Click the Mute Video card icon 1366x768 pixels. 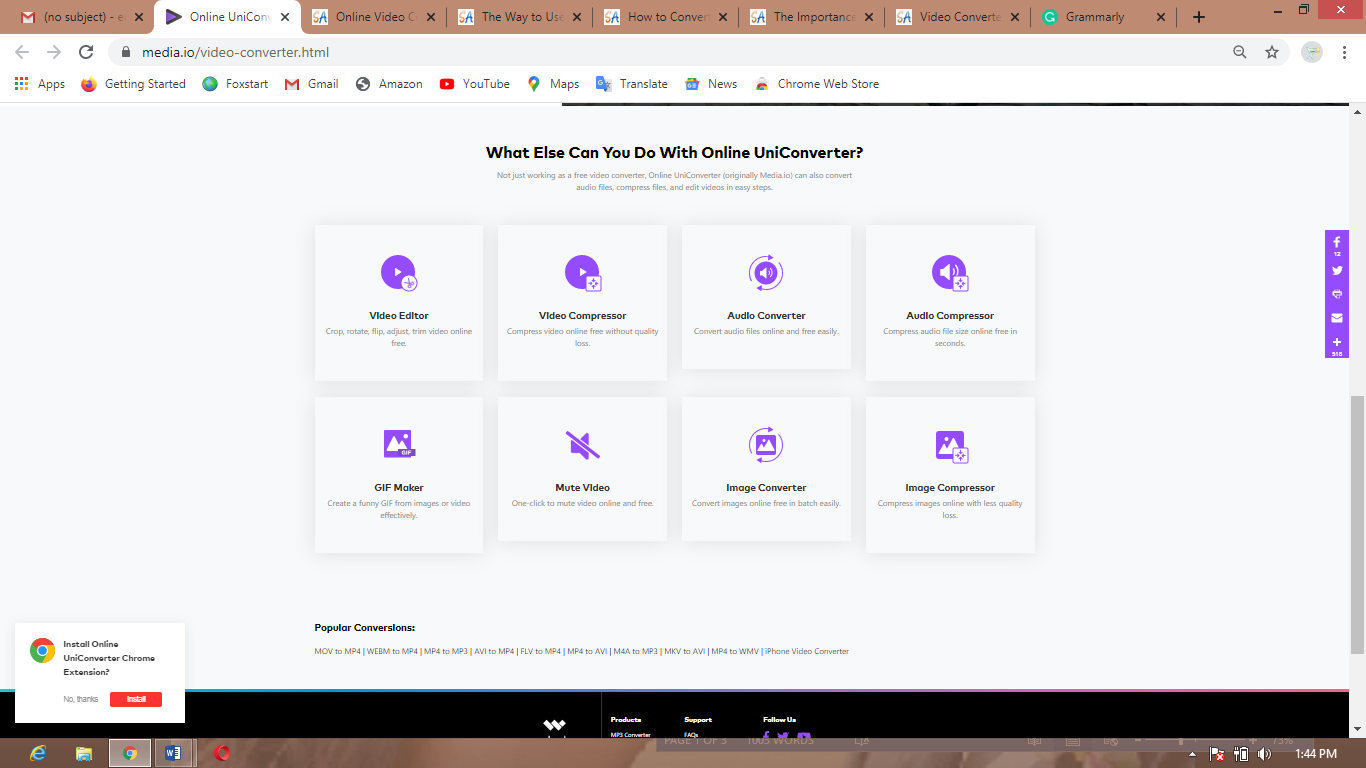point(583,445)
